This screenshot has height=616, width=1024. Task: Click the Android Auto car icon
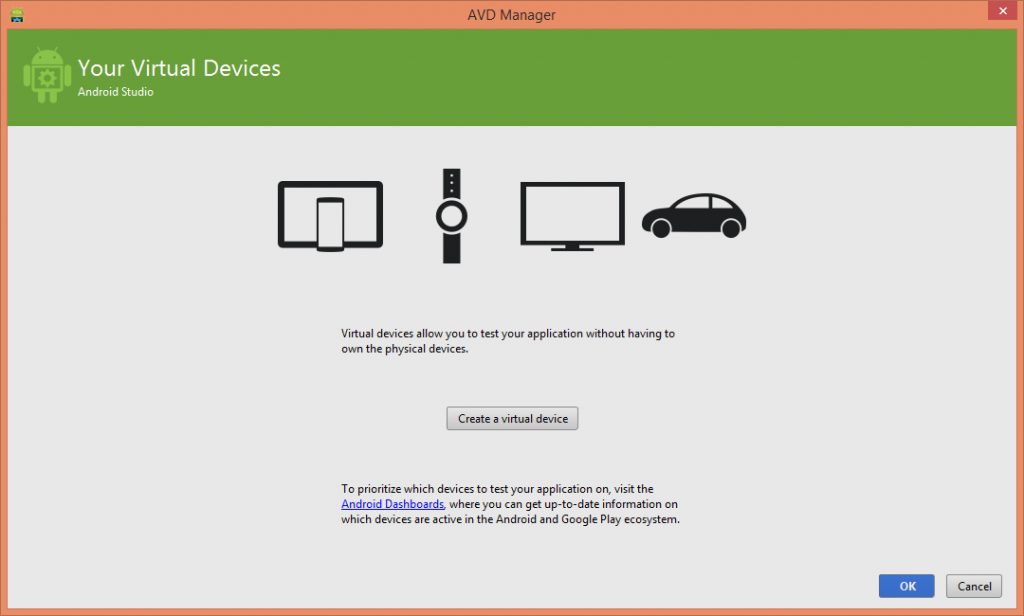(x=694, y=216)
